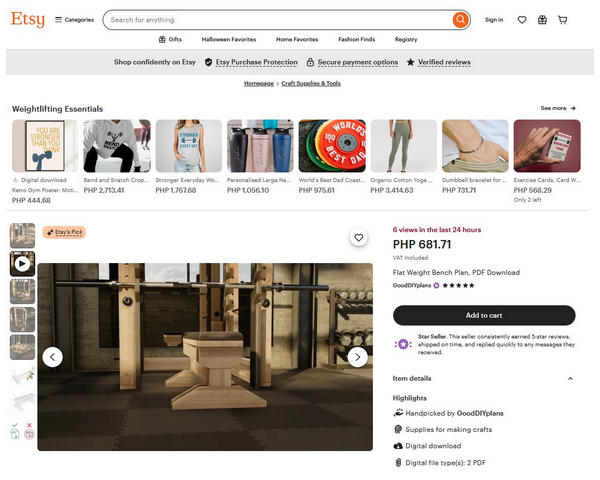Click PHP 681.71 price text
This screenshot has width=600, height=480.
coord(422,244)
